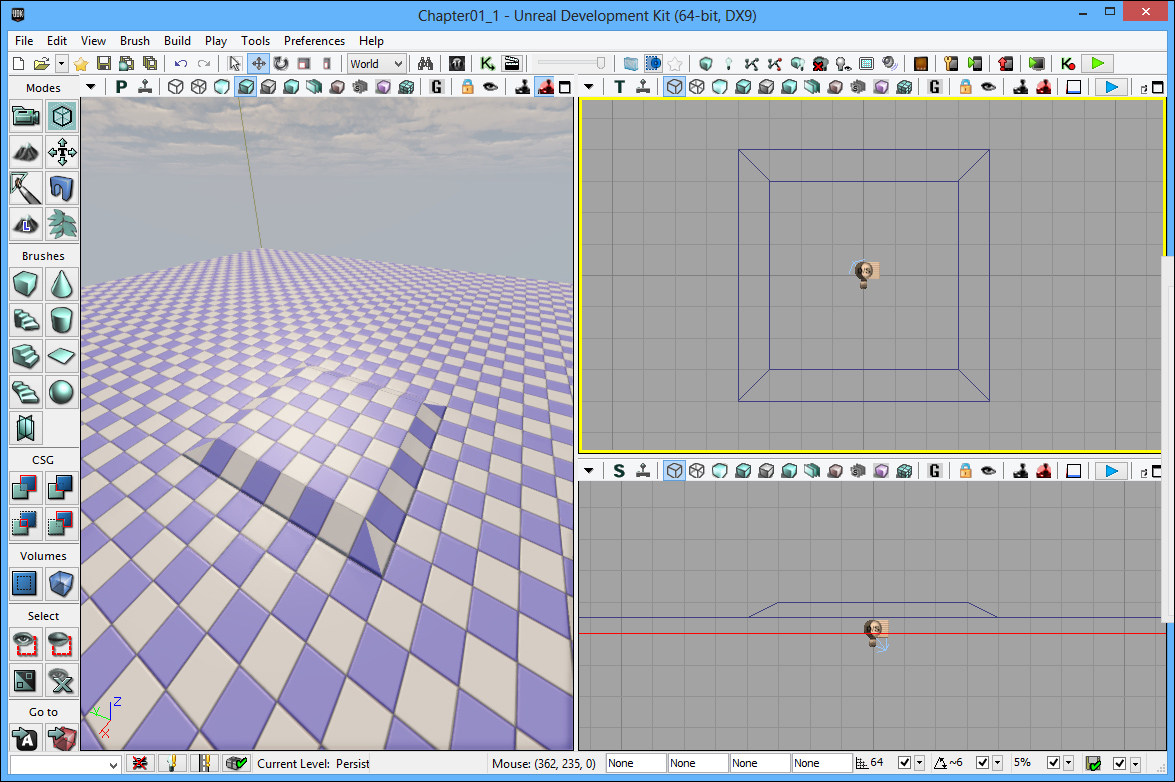This screenshot has width=1175, height=782.
Task: Activate Geometry mode in Modes panel
Action: click(62, 117)
